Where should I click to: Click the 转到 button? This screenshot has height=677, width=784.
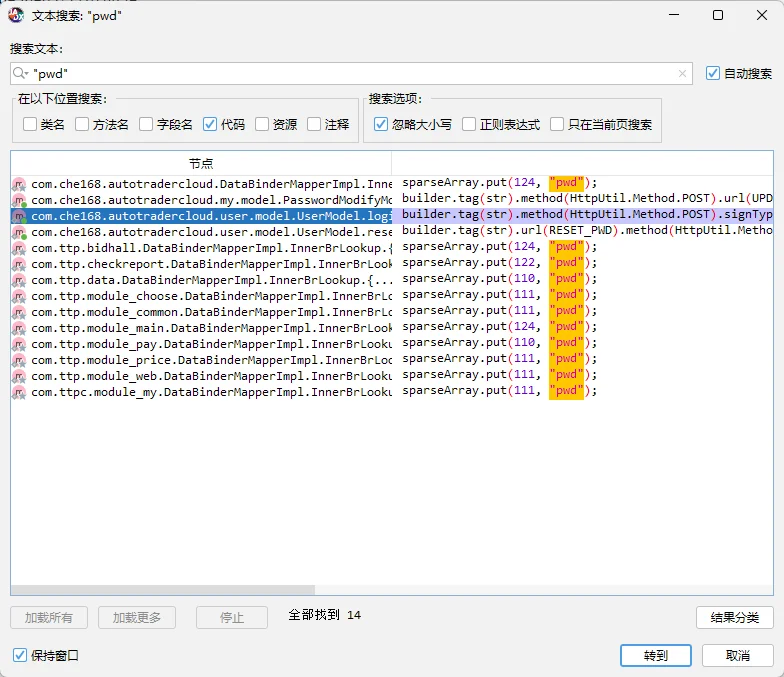coord(656,655)
